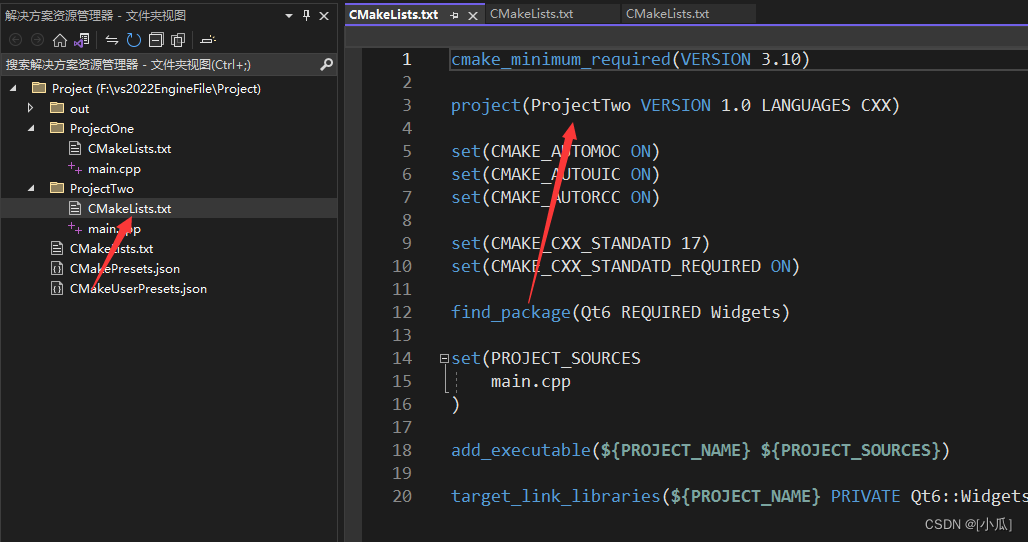This screenshot has width=1028, height=542.
Task: Collapse the ProjectTwo folder
Action: [x=31, y=188]
